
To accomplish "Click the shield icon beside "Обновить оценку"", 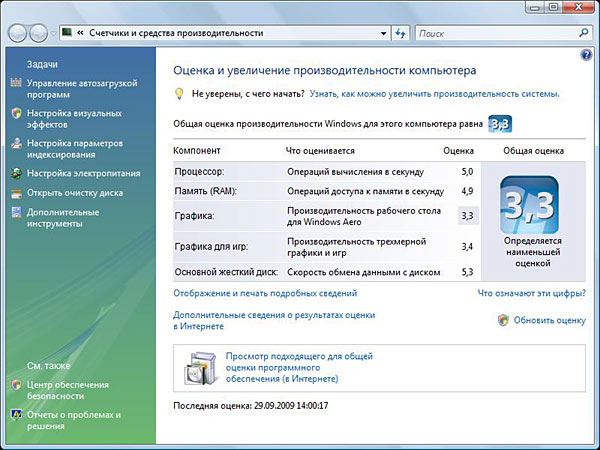I will pyautogui.click(x=503, y=320).
